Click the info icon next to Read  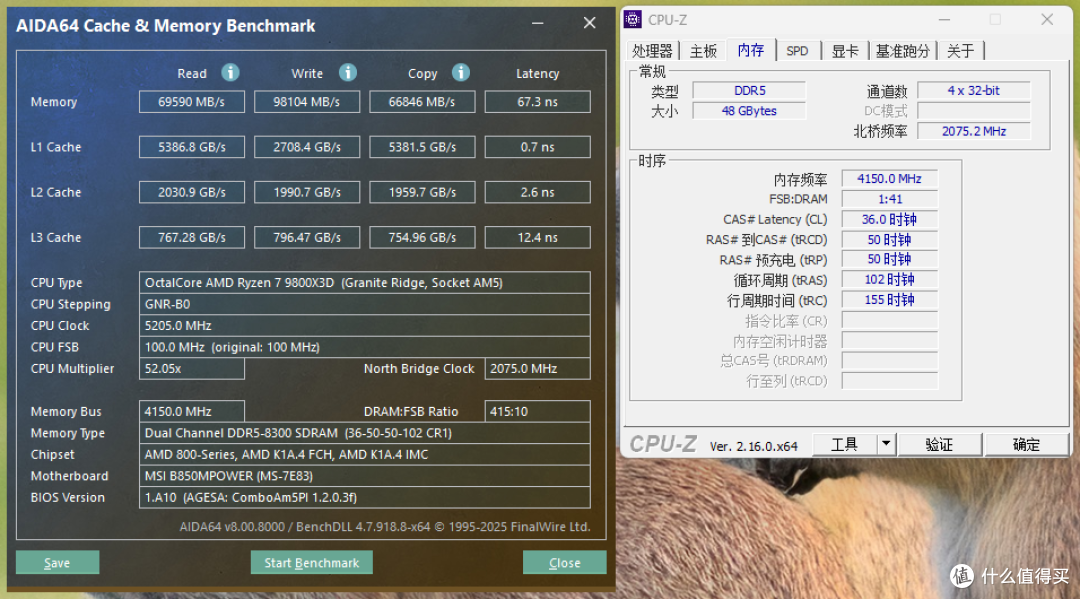tap(229, 73)
